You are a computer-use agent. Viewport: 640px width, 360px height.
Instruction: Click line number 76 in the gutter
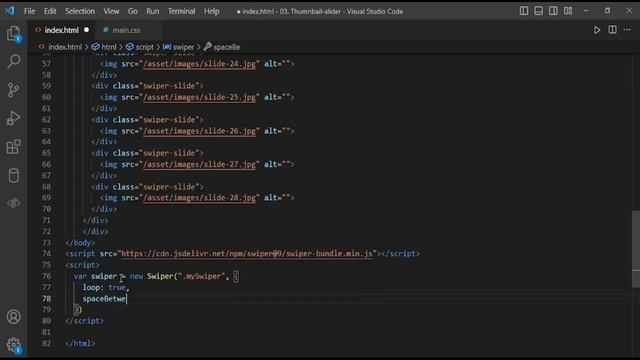click(x=47, y=276)
